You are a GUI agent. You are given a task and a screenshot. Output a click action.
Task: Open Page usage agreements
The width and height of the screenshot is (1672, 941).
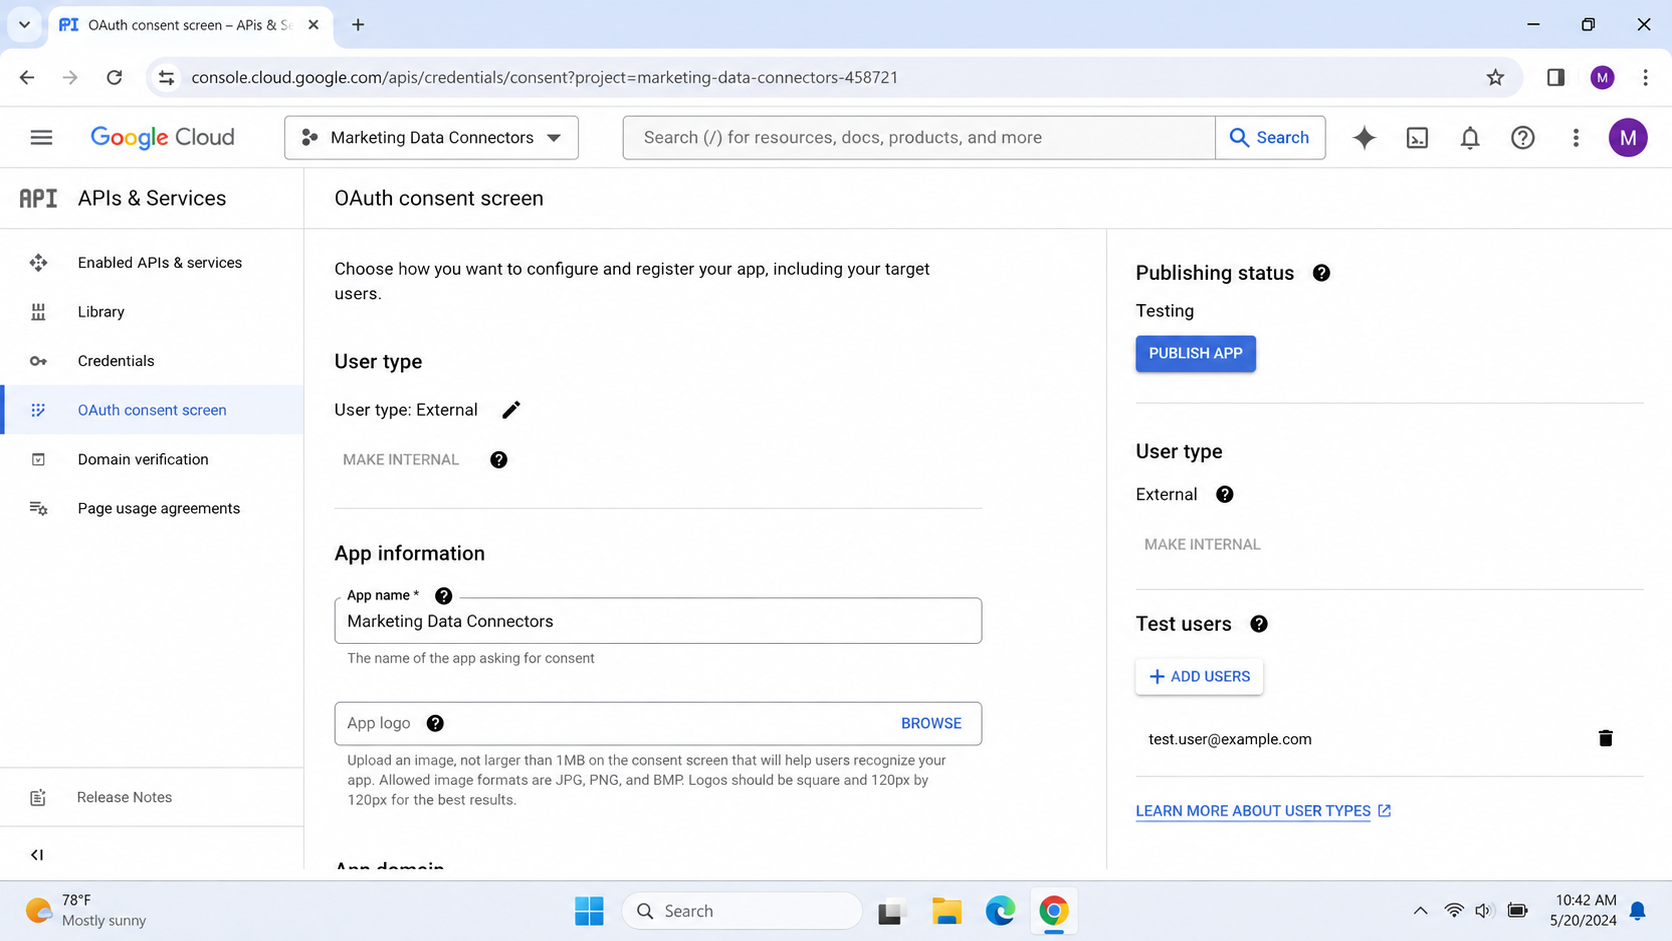tap(152, 508)
